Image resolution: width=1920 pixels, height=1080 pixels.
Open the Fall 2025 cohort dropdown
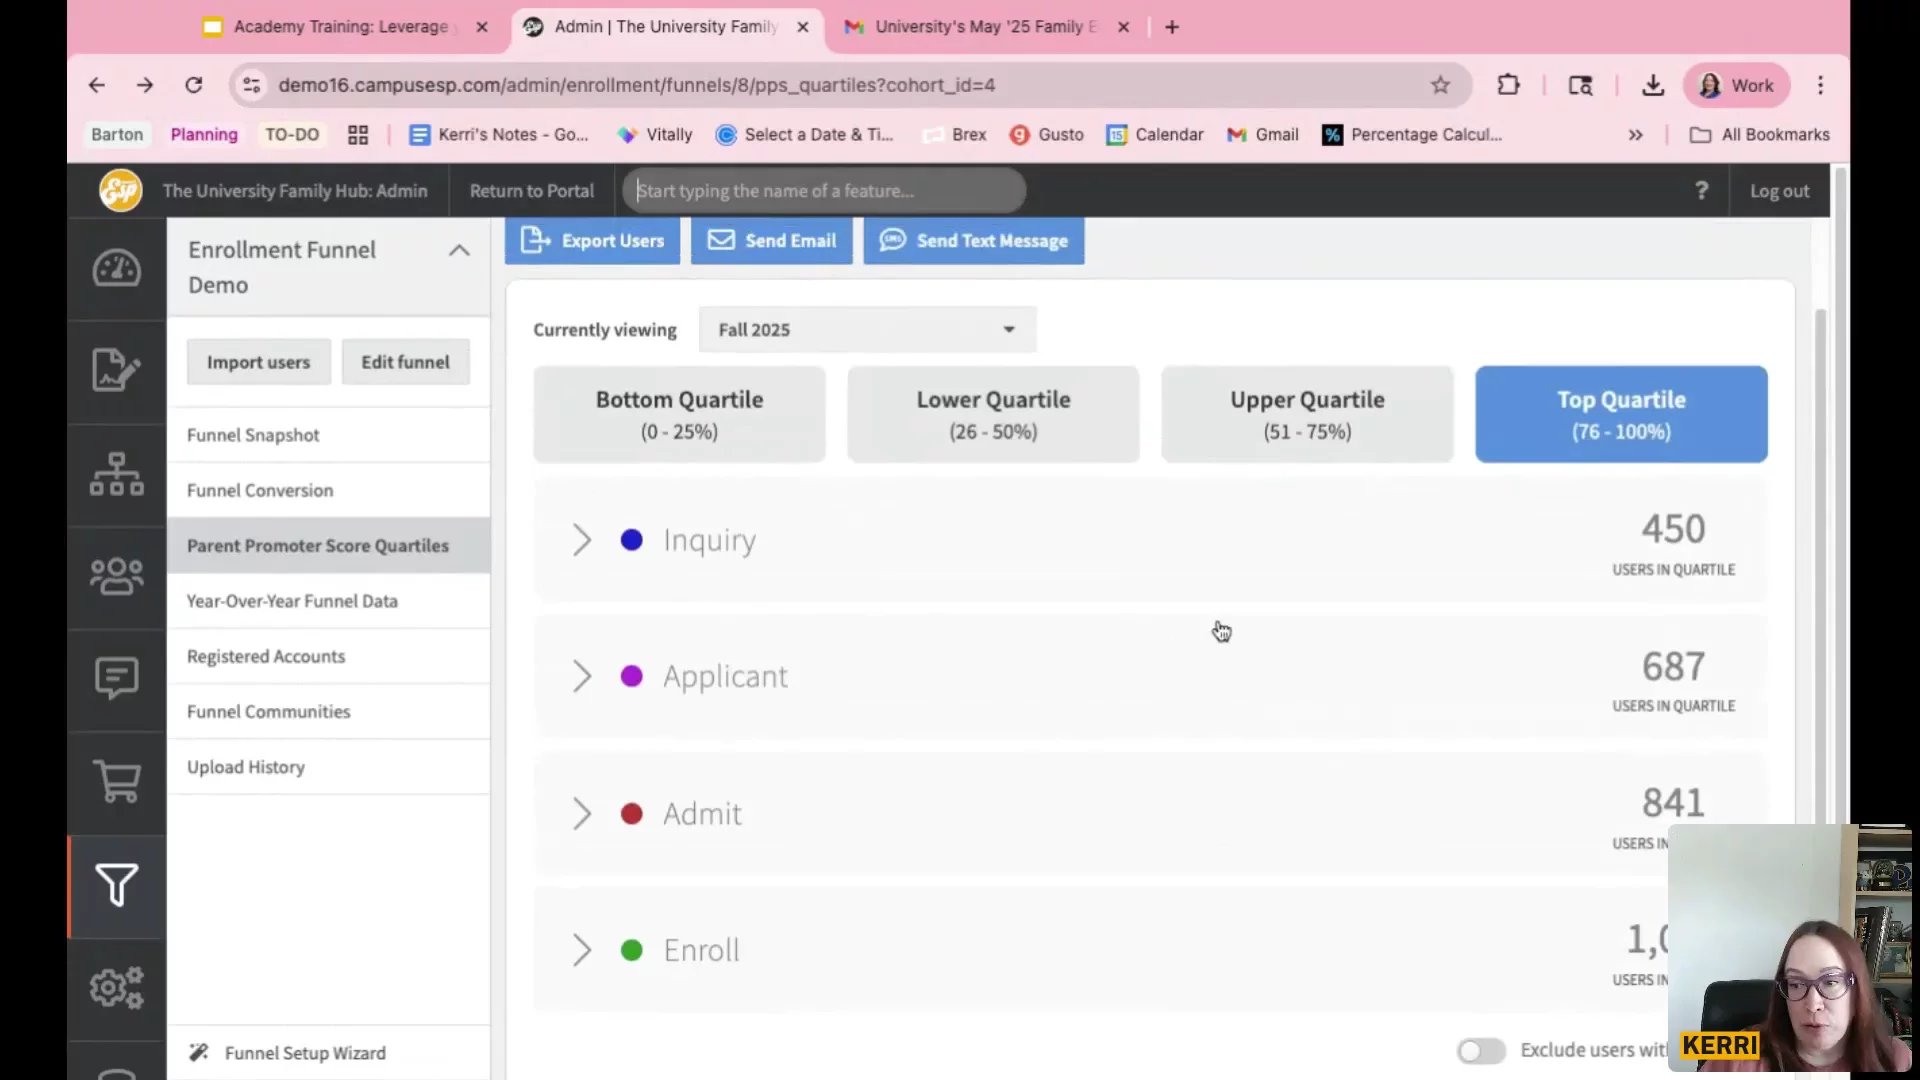pyautogui.click(x=866, y=330)
